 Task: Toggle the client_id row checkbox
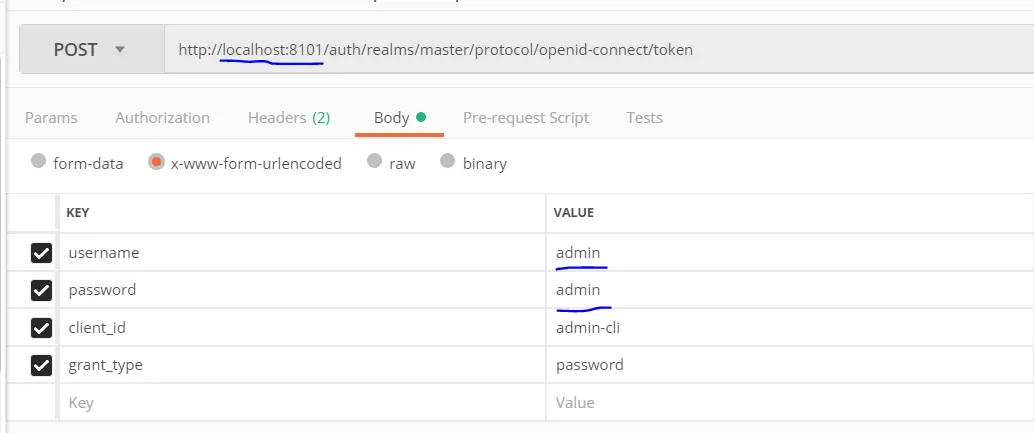click(41, 328)
